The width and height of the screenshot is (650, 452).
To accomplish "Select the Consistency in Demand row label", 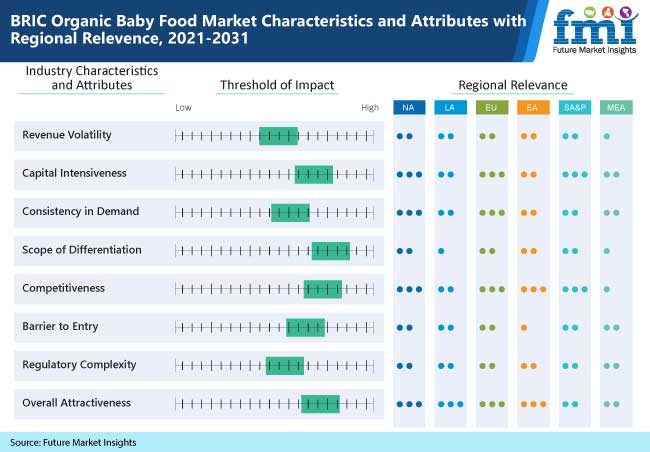I will tap(81, 211).
